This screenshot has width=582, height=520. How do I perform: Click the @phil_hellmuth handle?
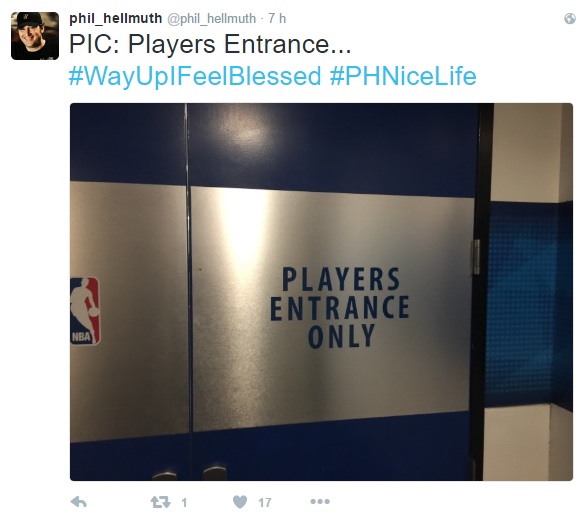click(212, 19)
